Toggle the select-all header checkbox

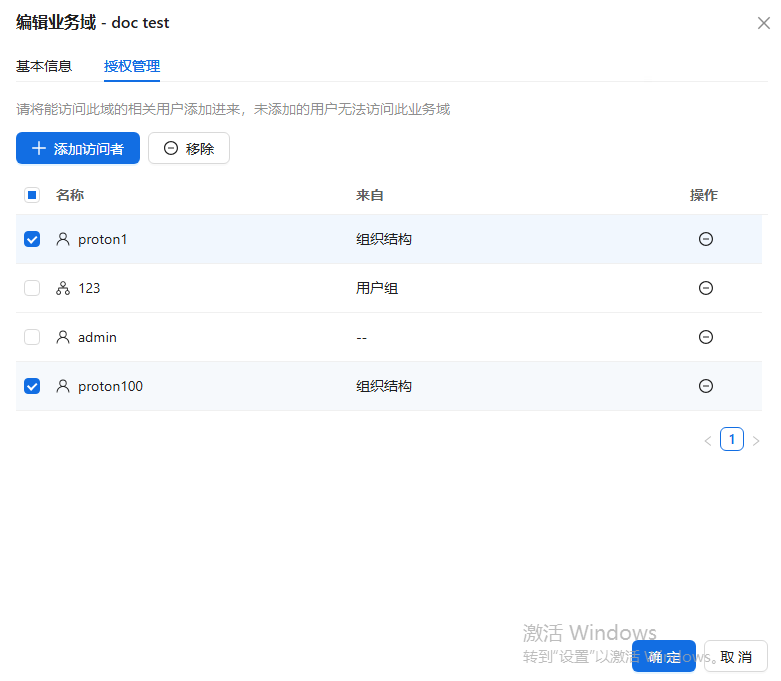click(32, 195)
